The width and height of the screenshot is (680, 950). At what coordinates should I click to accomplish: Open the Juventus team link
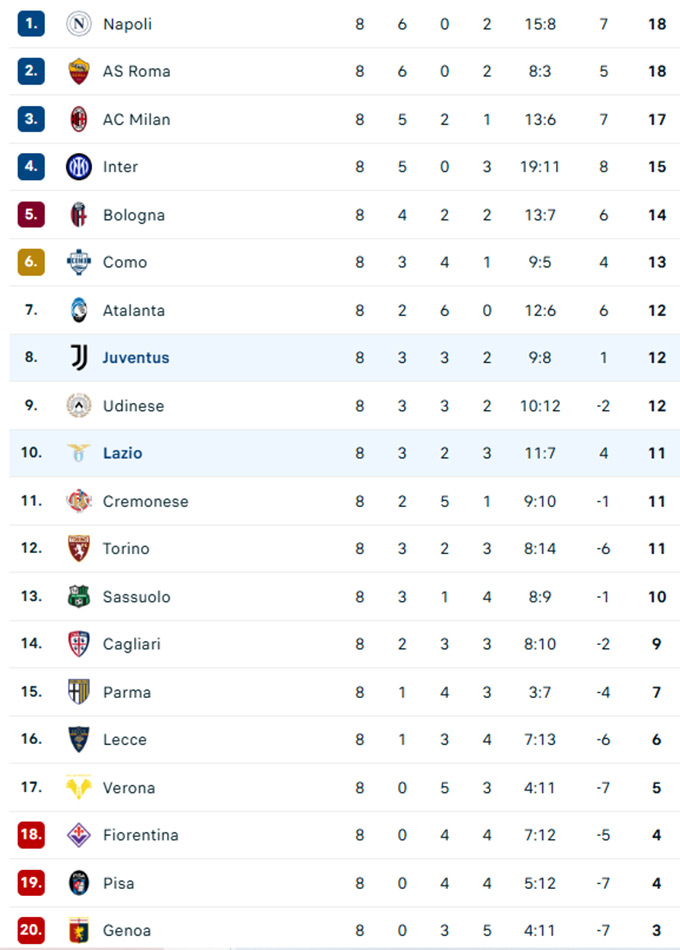point(136,357)
